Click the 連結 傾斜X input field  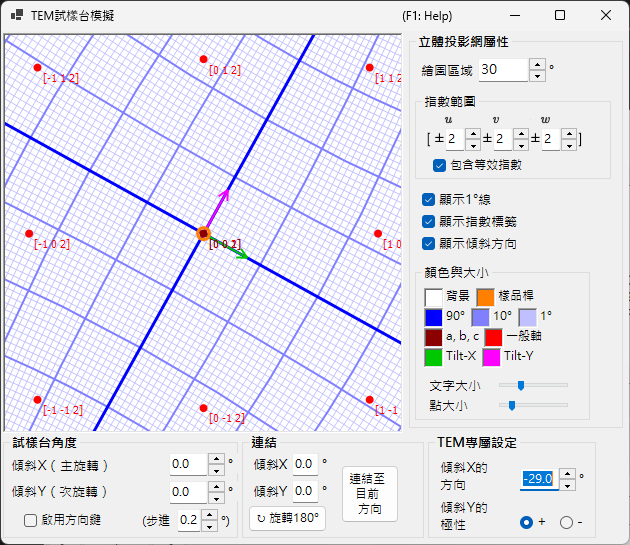pos(305,465)
